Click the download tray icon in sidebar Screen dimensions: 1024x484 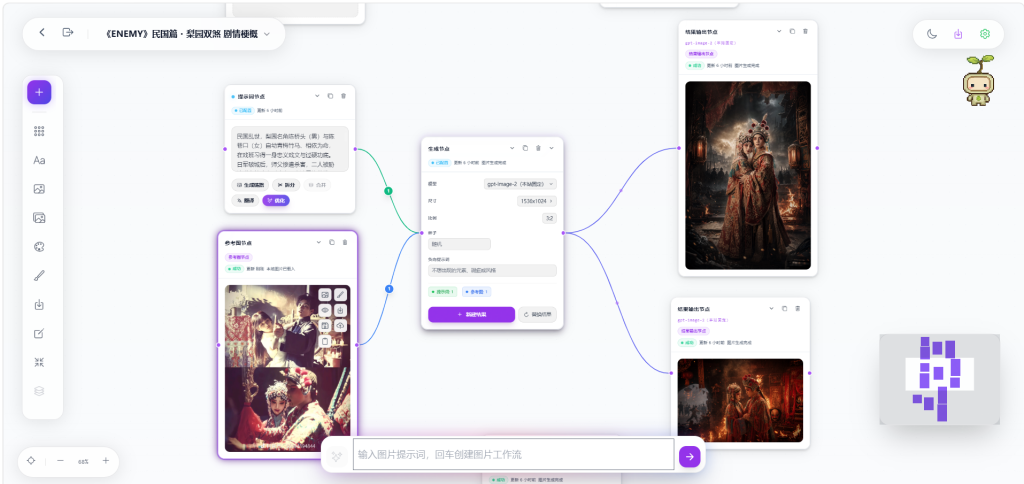(39, 304)
